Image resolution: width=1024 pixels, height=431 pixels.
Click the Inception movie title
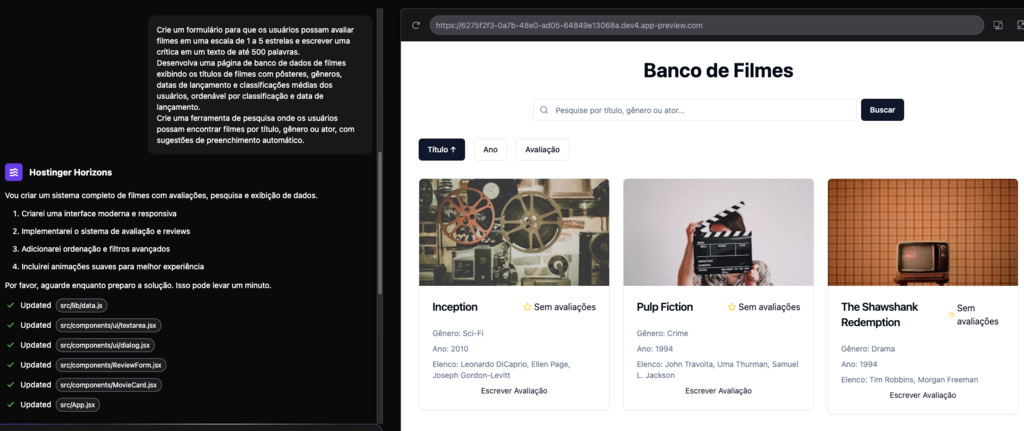click(455, 307)
